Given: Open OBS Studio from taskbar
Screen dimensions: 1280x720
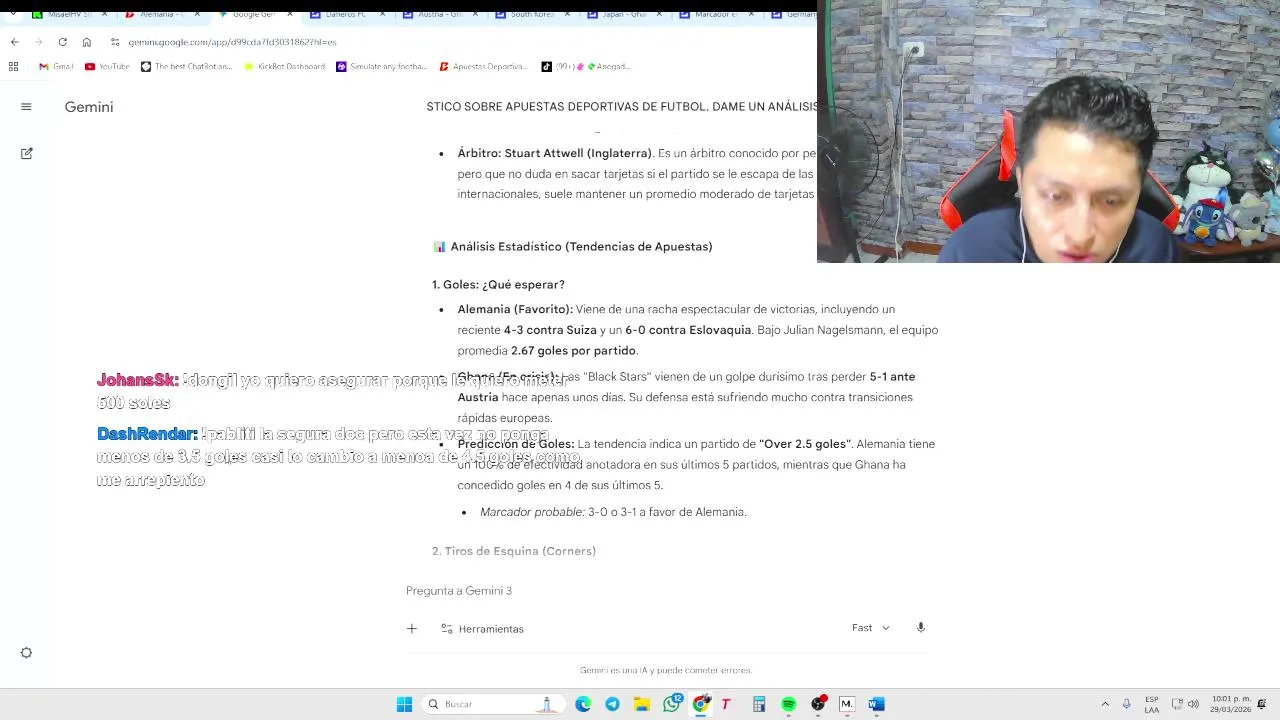Looking at the screenshot, I should pos(818,704).
